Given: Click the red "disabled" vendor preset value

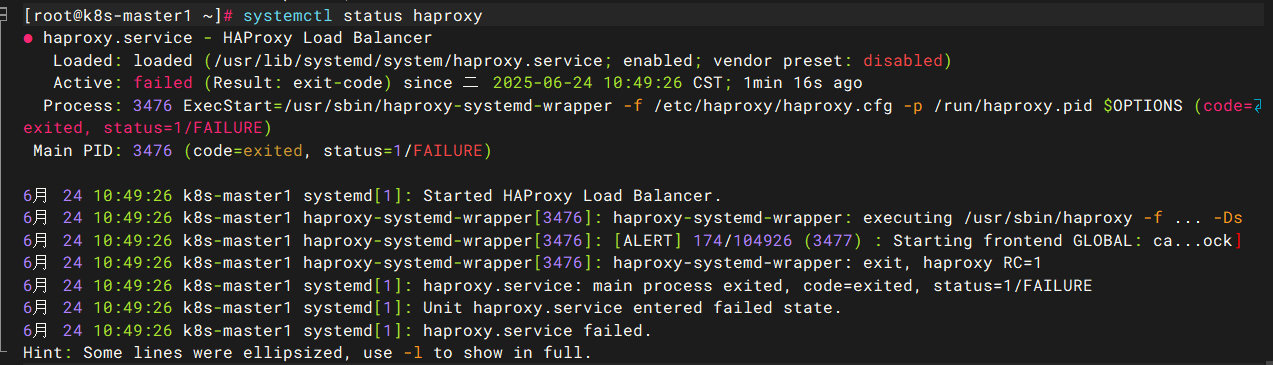Looking at the screenshot, I should 902,61.
